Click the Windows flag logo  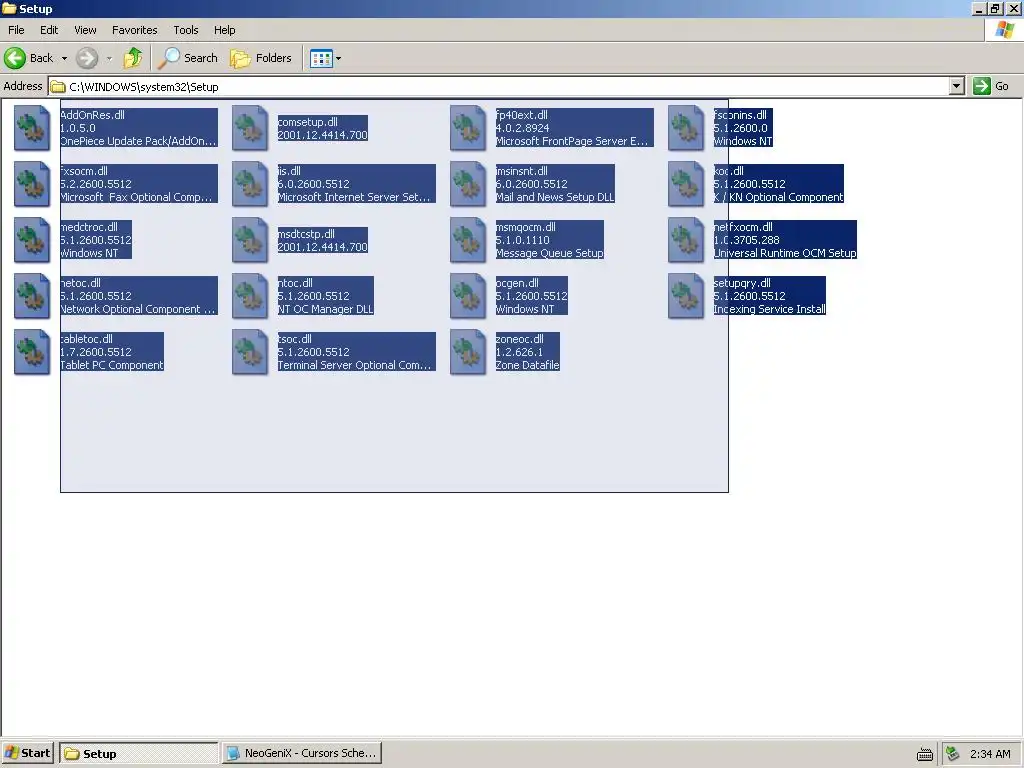(1004, 30)
